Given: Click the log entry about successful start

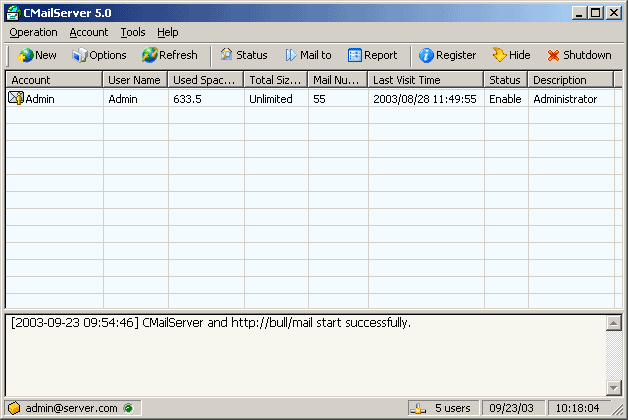Looking at the screenshot, I should [211, 322].
